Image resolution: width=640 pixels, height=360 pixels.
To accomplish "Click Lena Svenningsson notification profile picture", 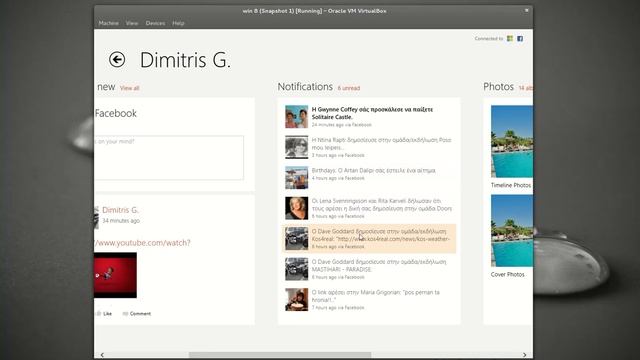I will 297,208.
